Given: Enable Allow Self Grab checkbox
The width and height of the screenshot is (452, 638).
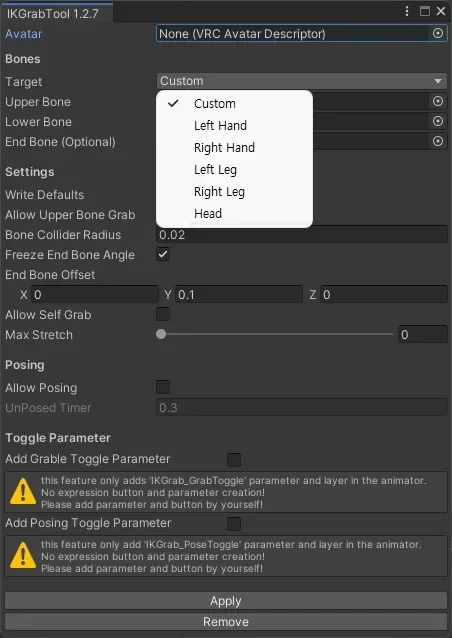Looking at the screenshot, I should [x=163, y=314].
